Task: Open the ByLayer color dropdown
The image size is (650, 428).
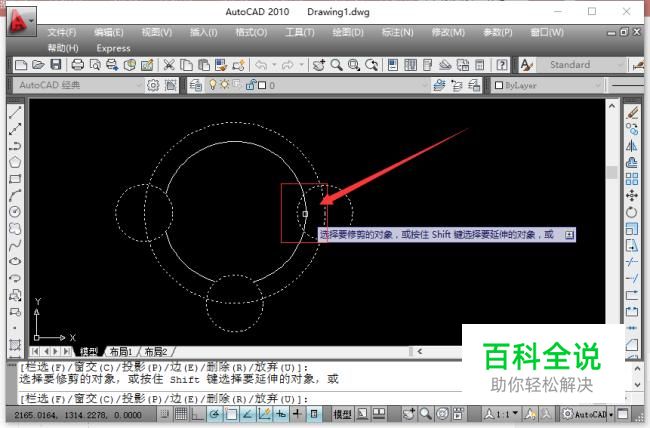Action: [x=547, y=85]
